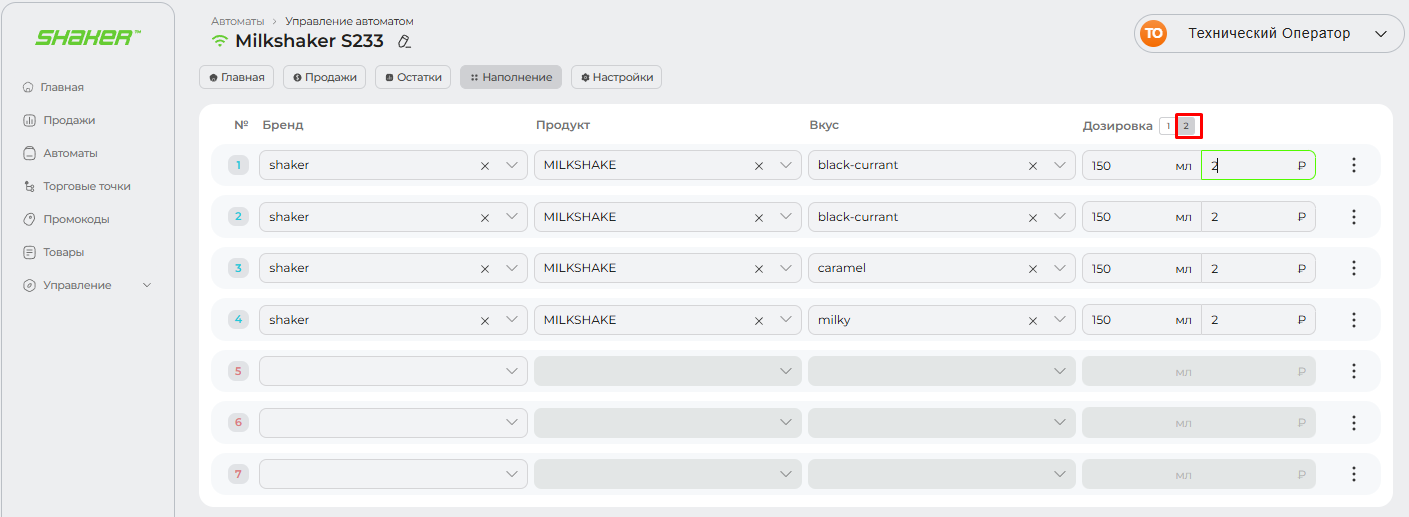The image size is (1409, 517).
Task: Click the orange TO user avatar
Action: click(x=1154, y=34)
